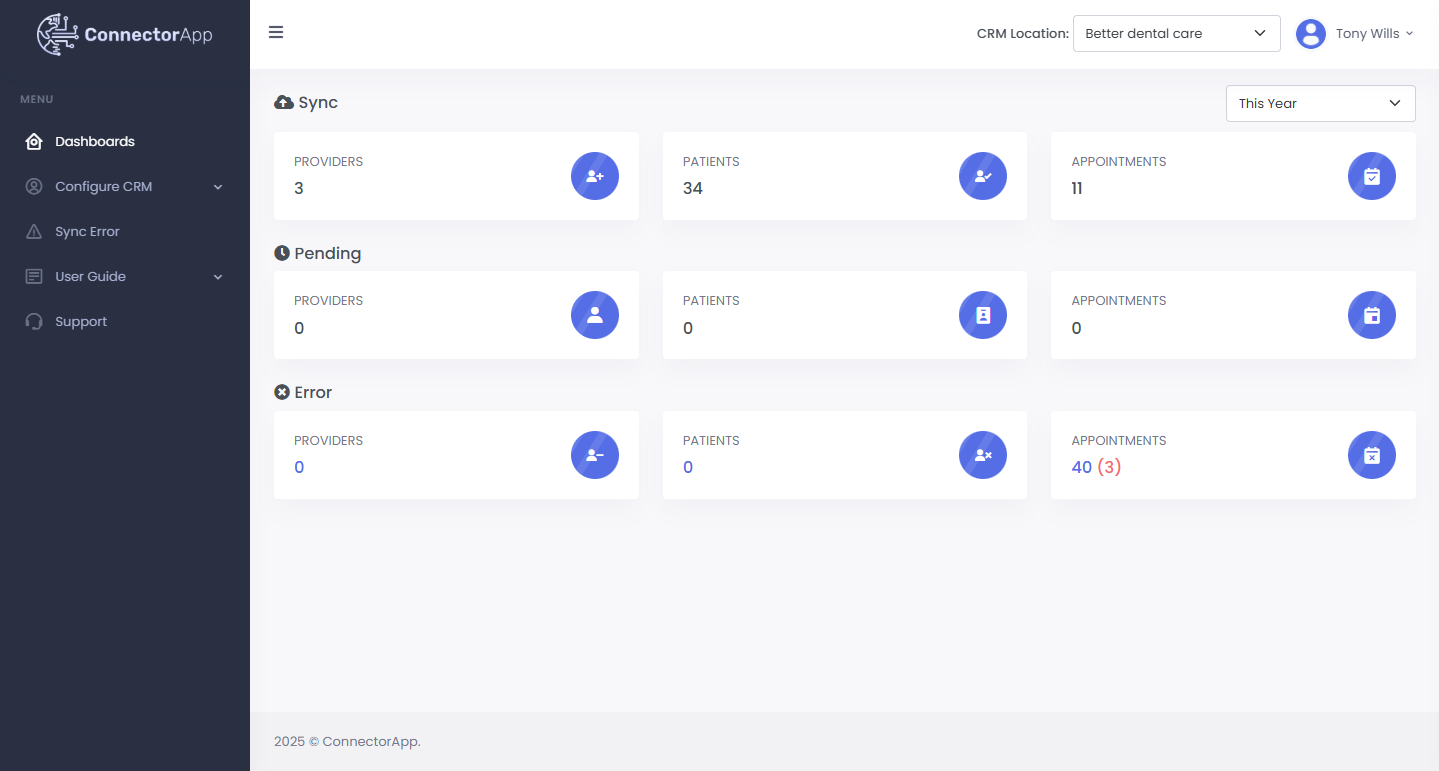This screenshot has width=1439, height=771.
Task: Click the Sync Providers value 3
Action: tap(299, 188)
